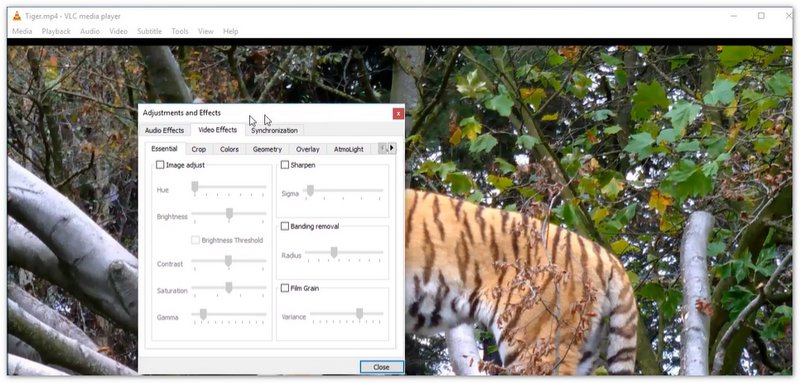
Task: Close Adjustments and Effects with red X
Action: (398, 114)
